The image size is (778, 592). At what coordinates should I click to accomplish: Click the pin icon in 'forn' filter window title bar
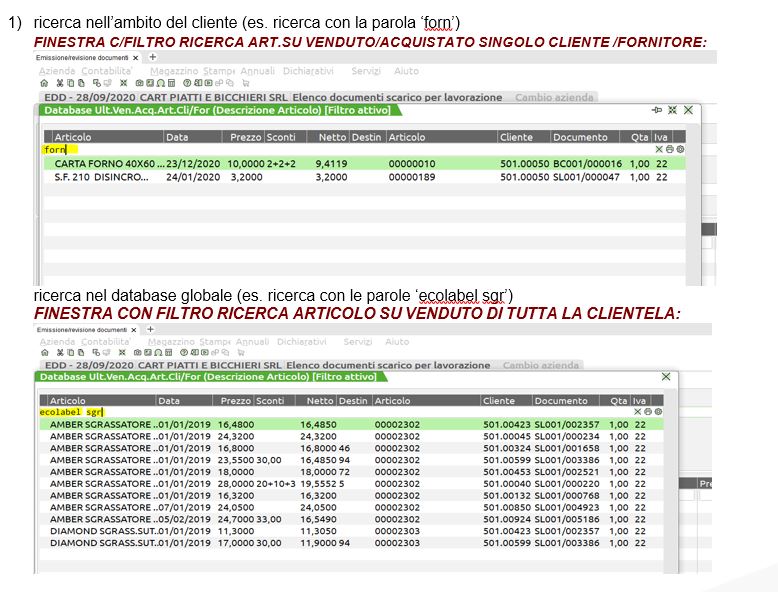(657, 110)
